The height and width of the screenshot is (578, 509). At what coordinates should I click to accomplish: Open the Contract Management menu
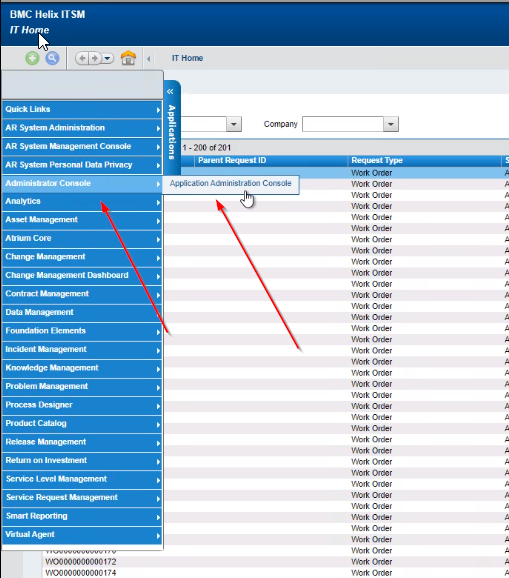click(82, 294)
